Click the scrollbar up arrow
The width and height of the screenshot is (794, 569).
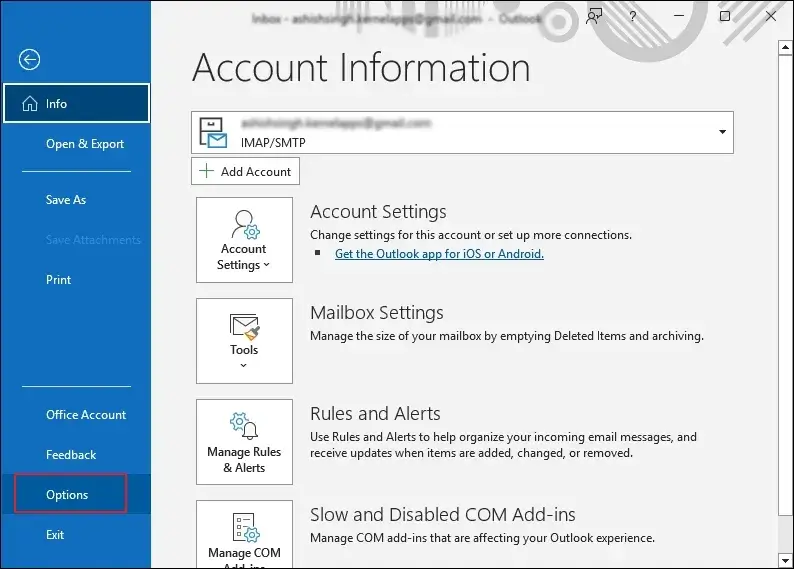coord(785,48)
